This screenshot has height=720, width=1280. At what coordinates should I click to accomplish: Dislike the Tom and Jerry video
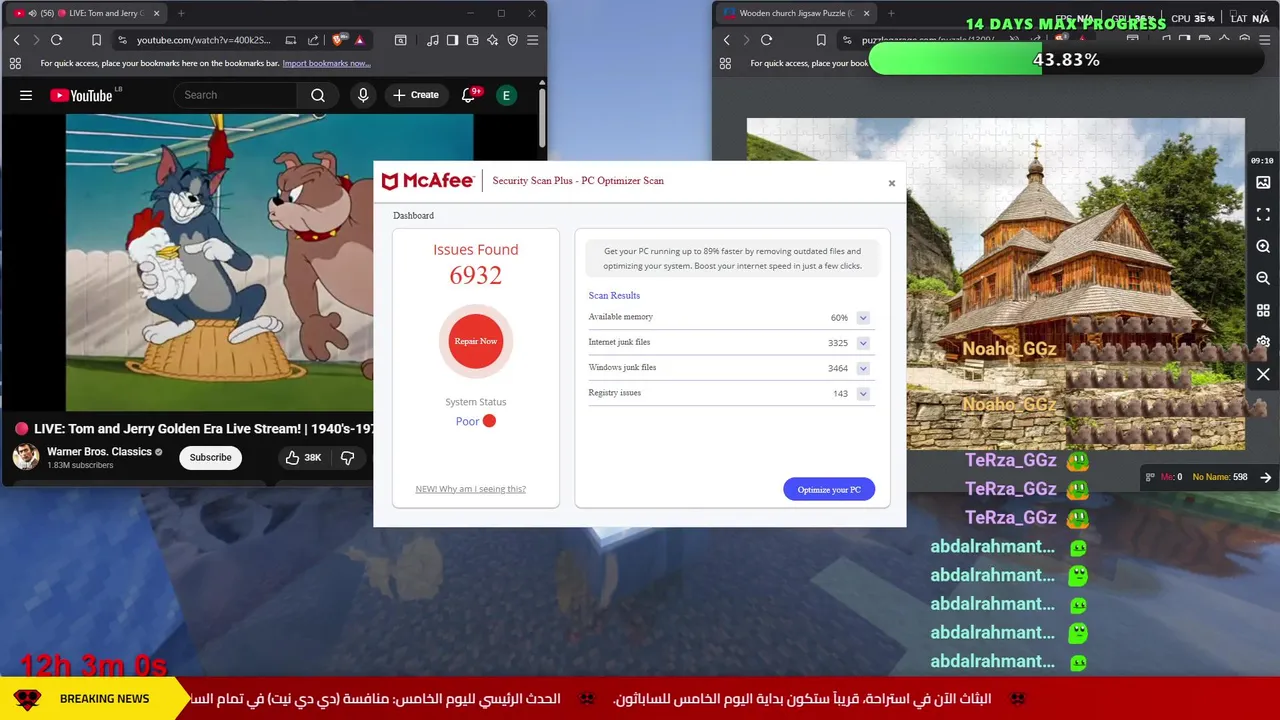347,457
